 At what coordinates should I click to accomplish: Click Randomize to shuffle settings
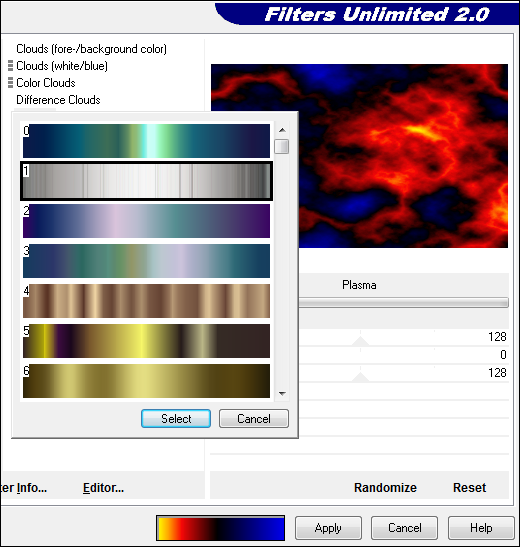click(x=385, y=487)
